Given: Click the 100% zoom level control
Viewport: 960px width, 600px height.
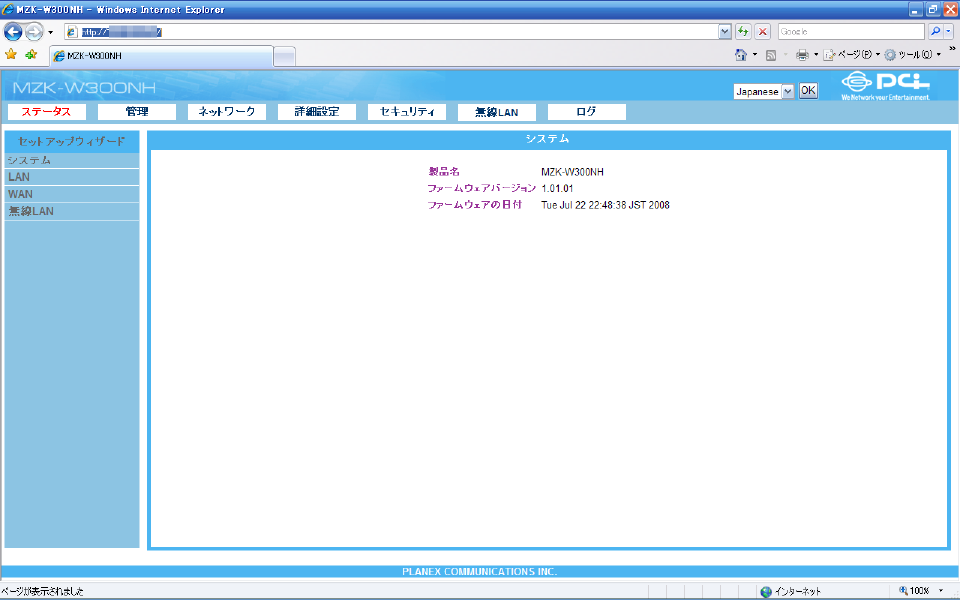Looking at the screenshot, I should coord(915,591).
